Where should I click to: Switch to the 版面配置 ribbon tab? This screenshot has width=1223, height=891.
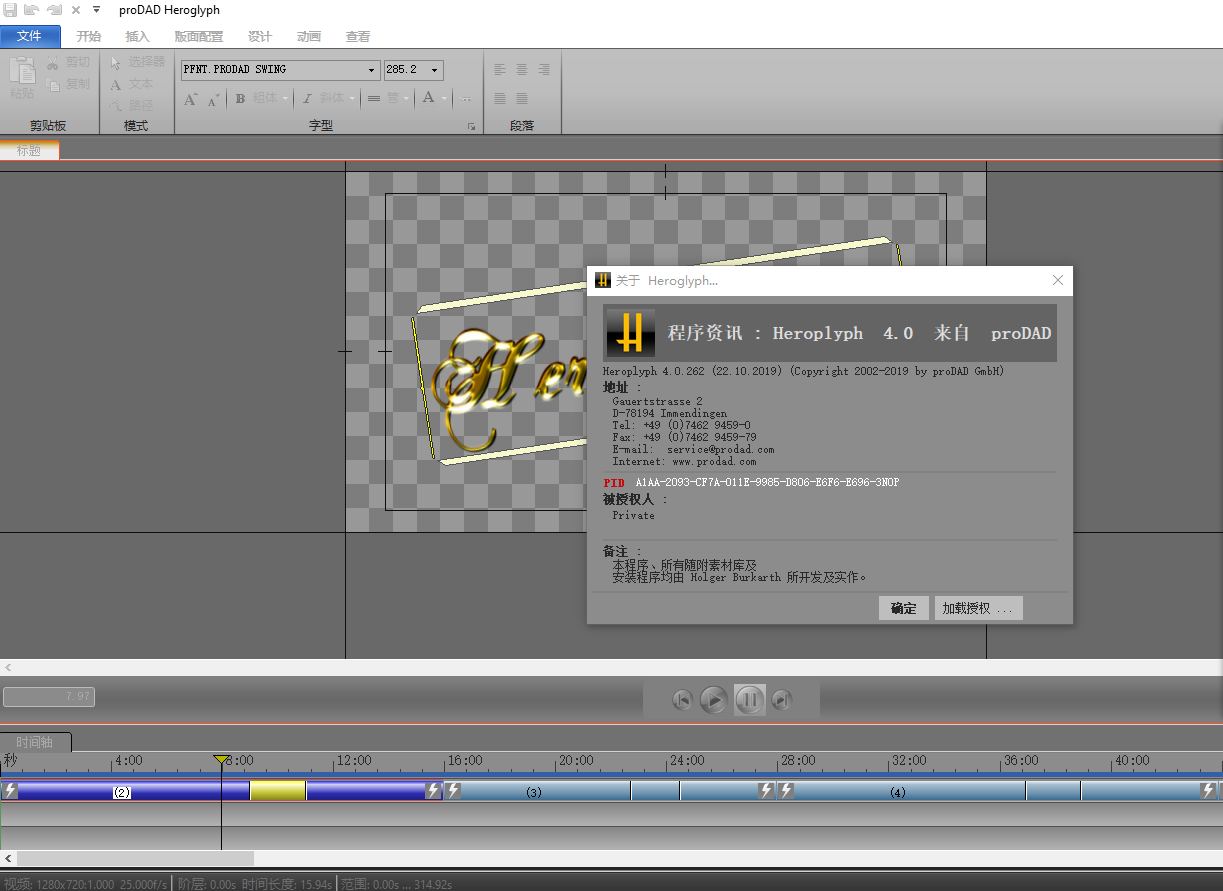pyautogui.click(x=199, y=36)
